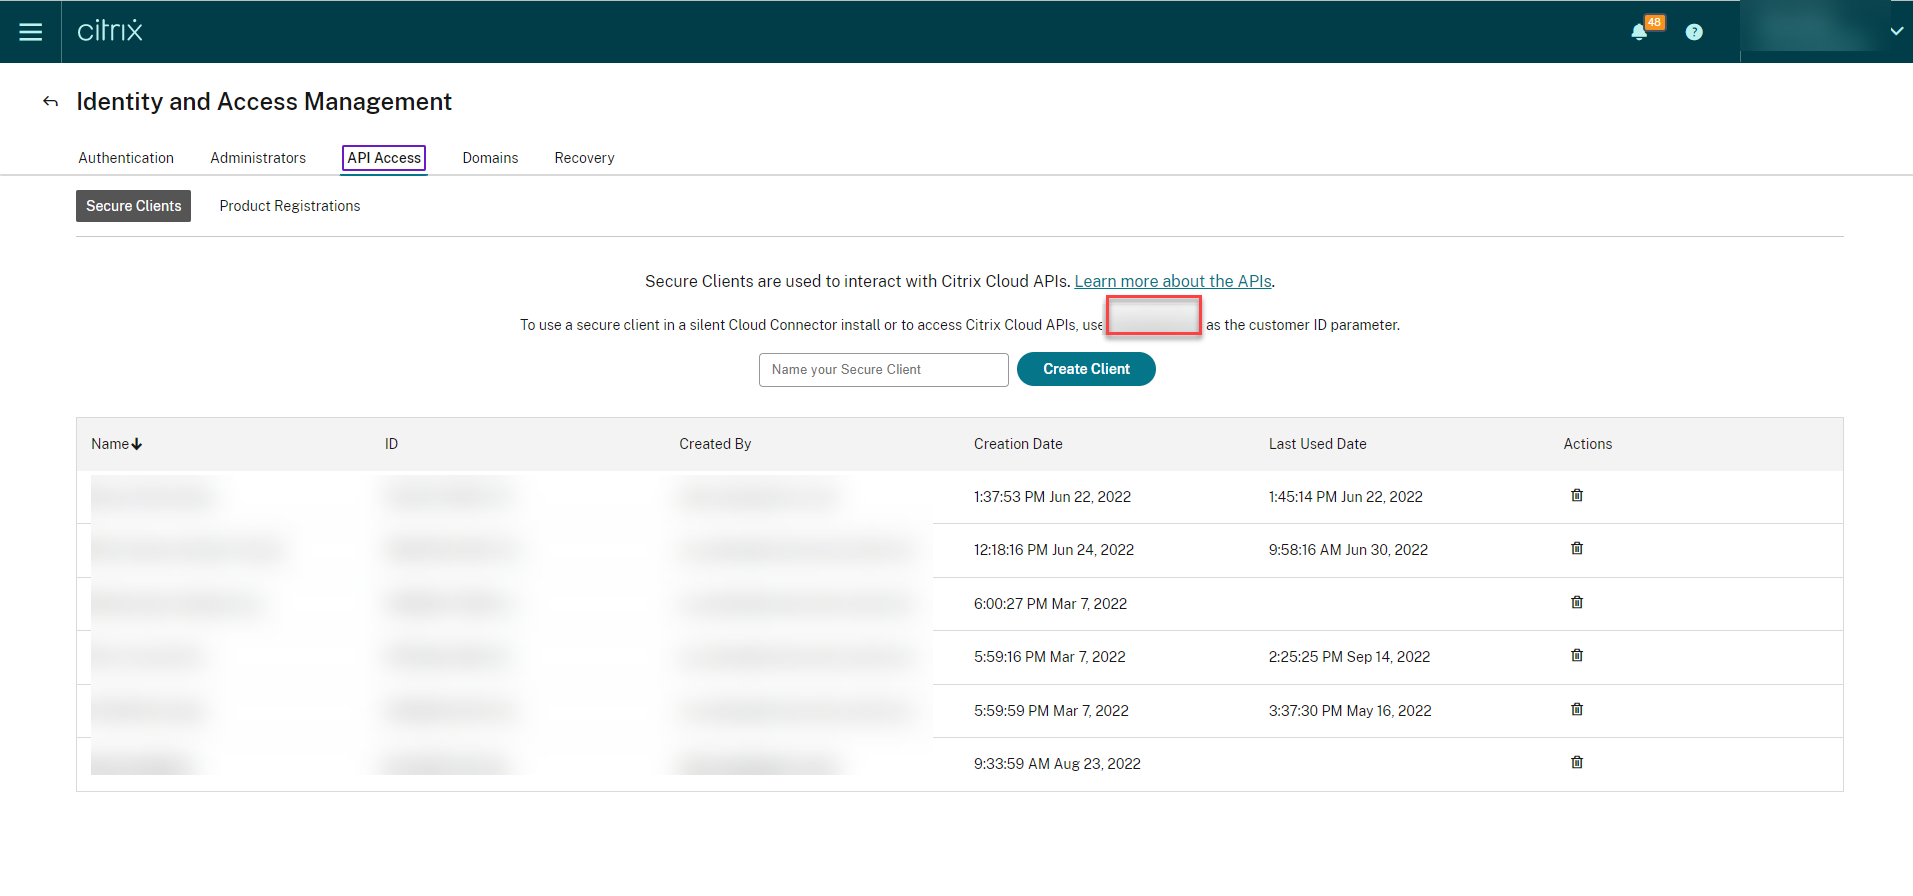Open the hamburger navigation menu
Viewport: 1913px width, 896px height.
pos(31,32)
